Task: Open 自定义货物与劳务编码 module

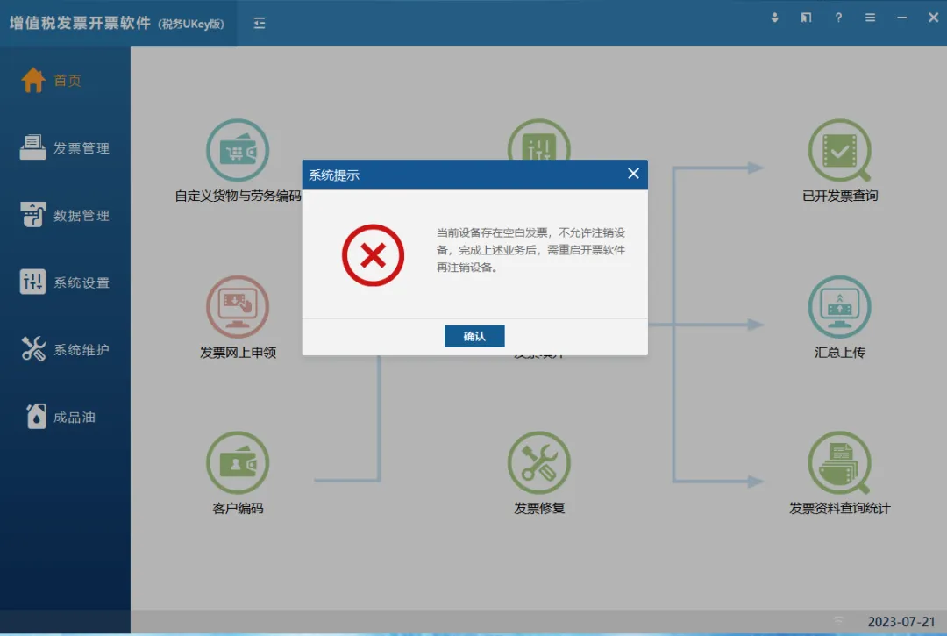Action: pyautogui.click(x=238, y=148)
